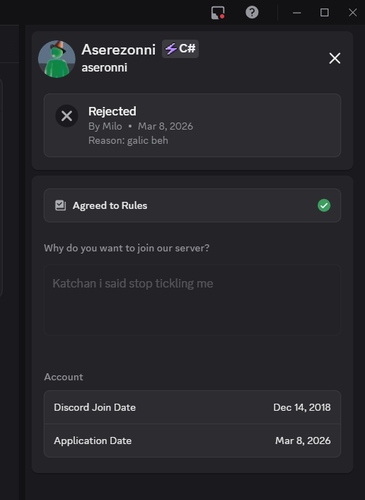The image size is (365, 500).
Task: Close the Aserezonni application panel
Action: click(335, 58)
